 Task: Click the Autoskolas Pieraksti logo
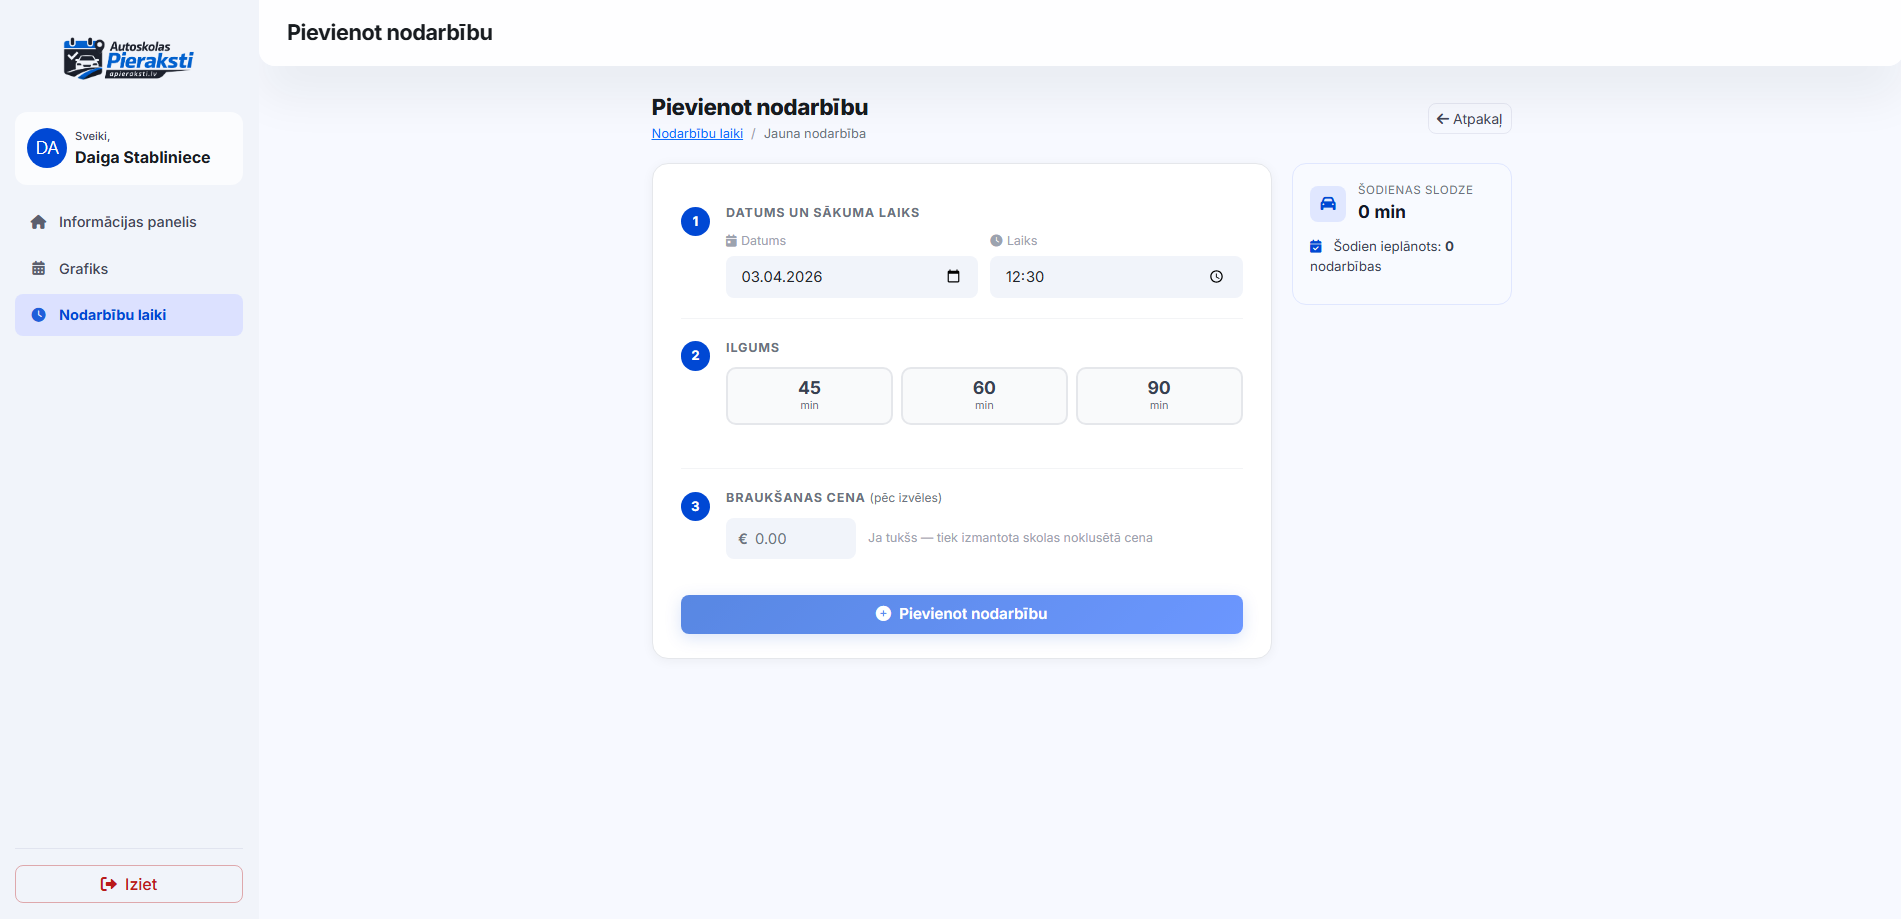click(128, 58)
